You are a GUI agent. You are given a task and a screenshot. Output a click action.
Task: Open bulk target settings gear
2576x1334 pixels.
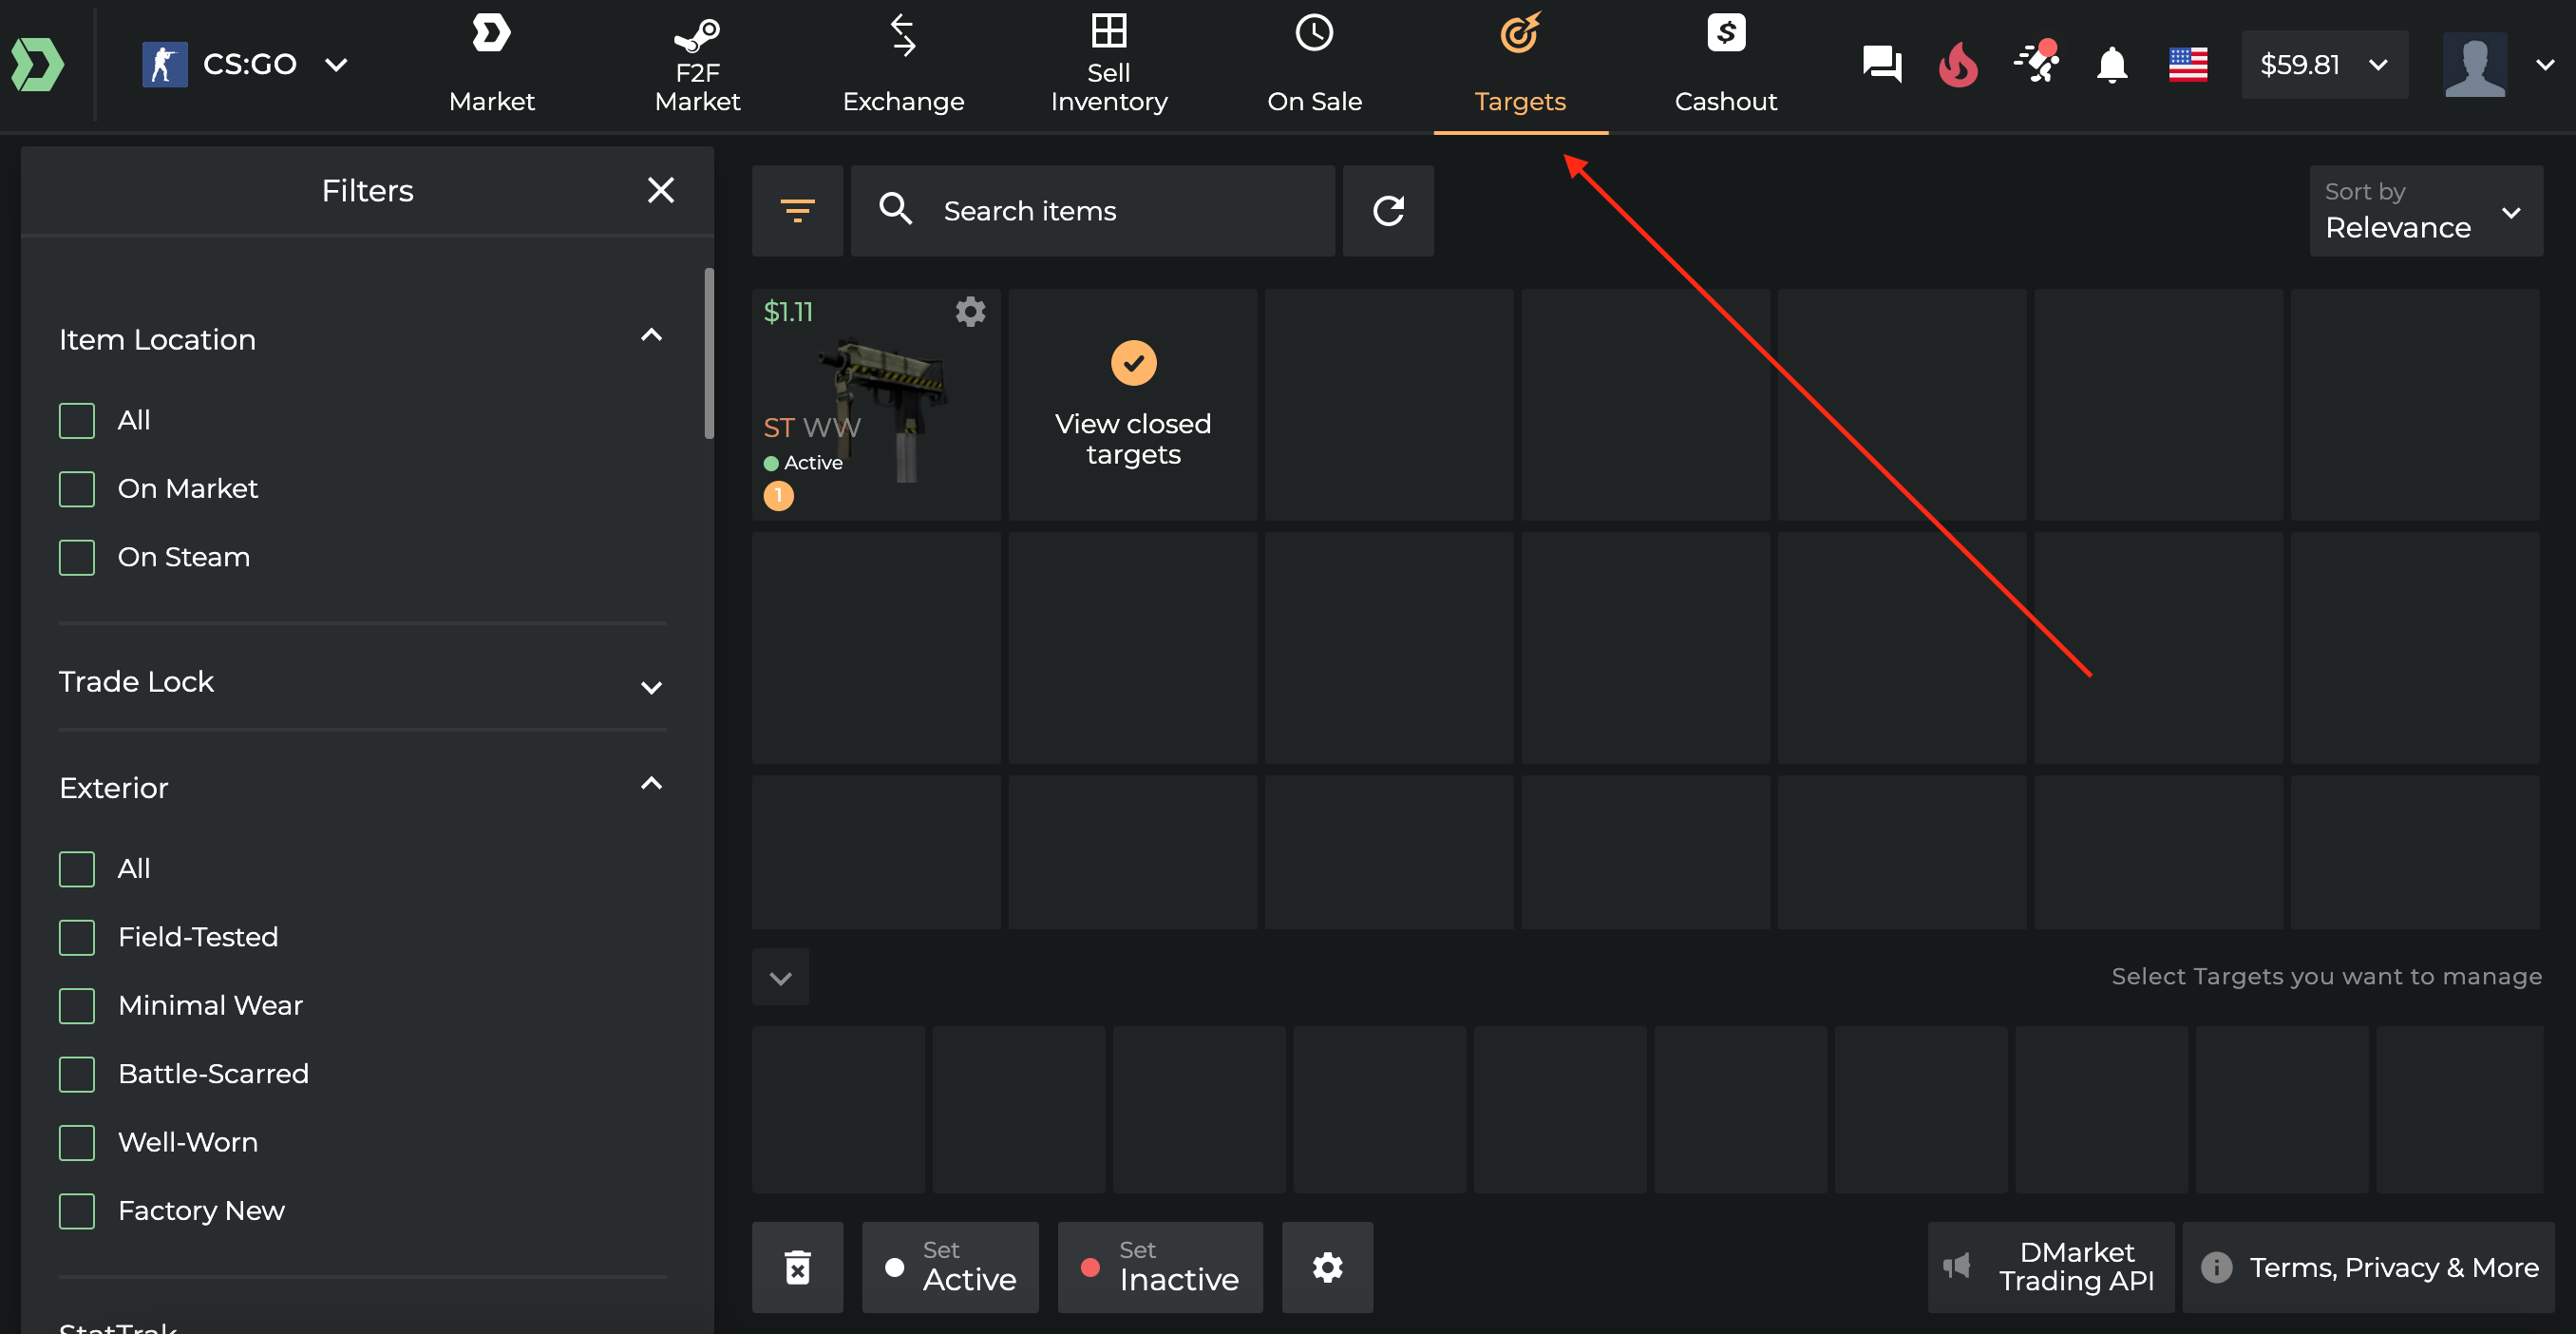tap(1327, 1267)
